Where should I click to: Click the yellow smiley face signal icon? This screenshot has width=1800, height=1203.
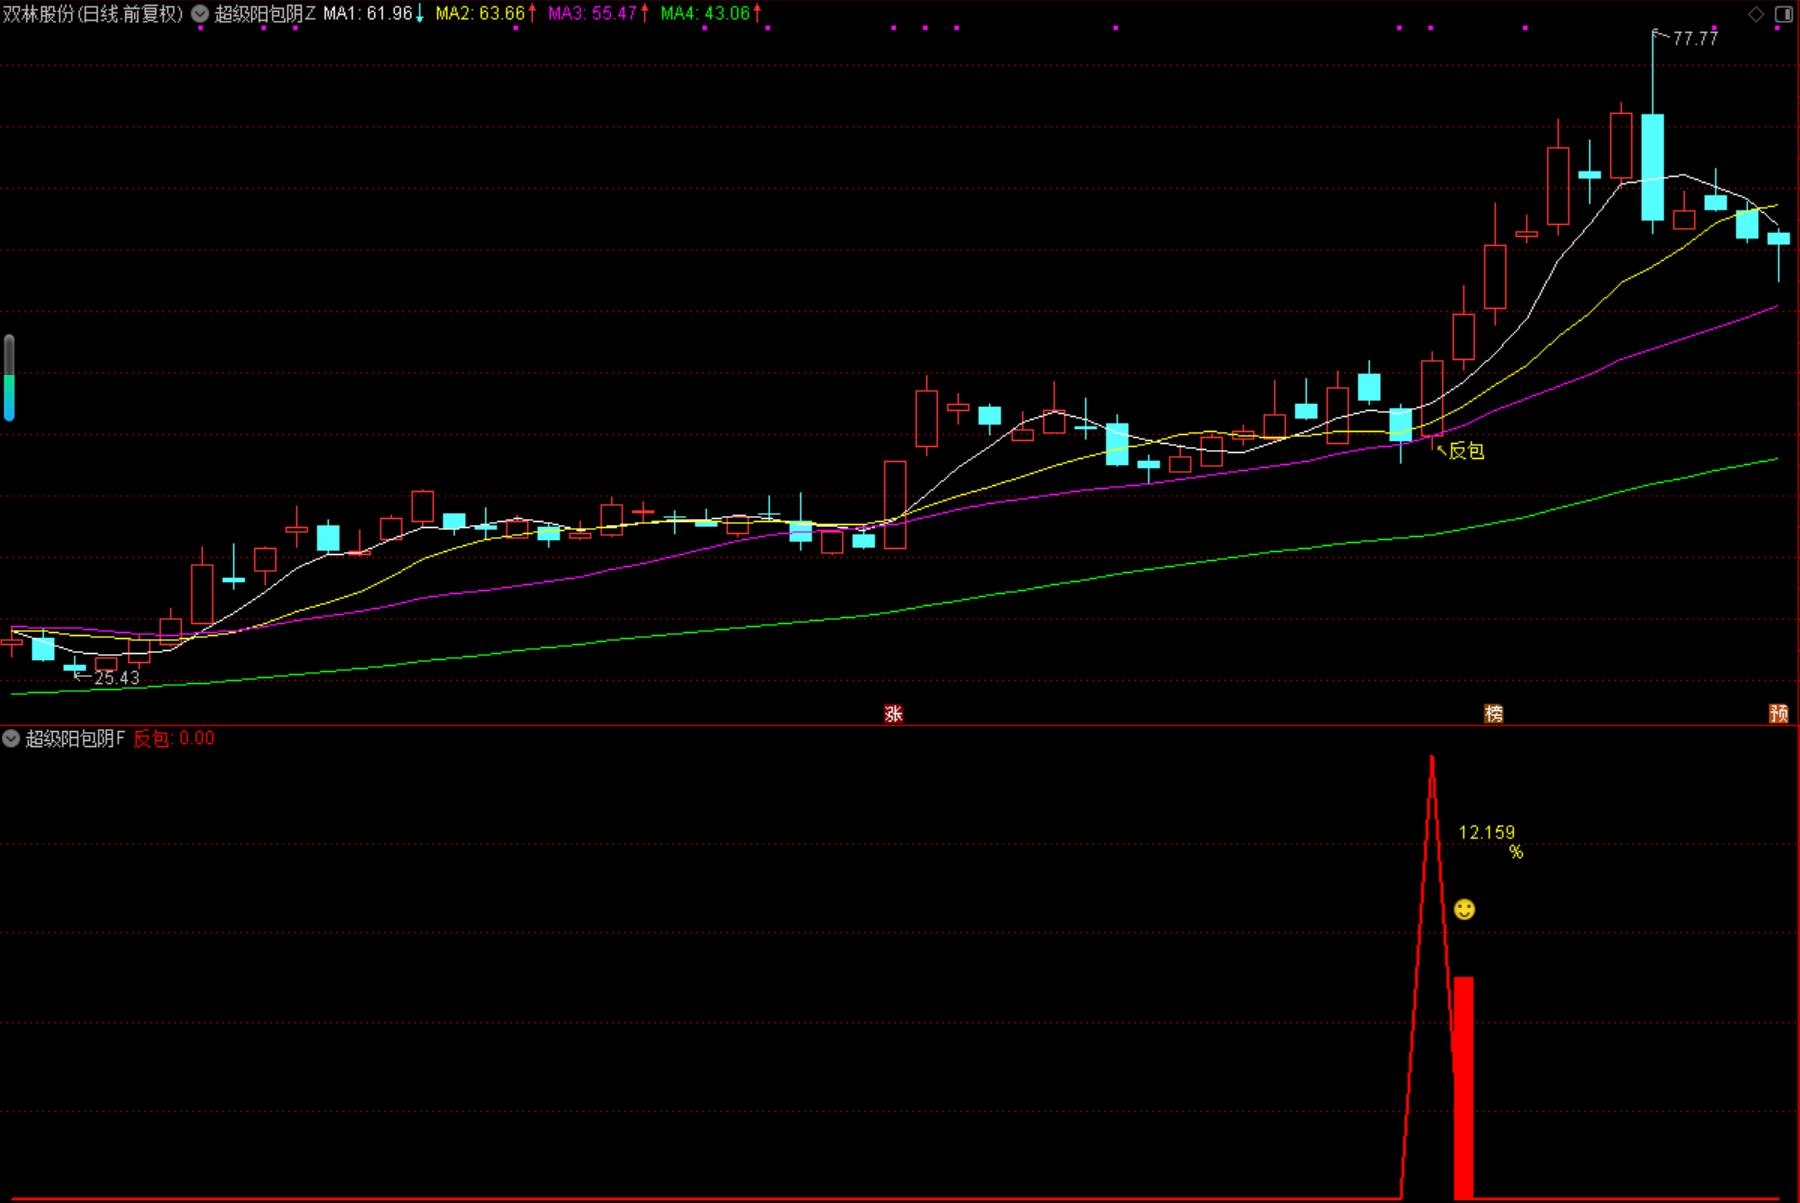tap(1464, 909)
